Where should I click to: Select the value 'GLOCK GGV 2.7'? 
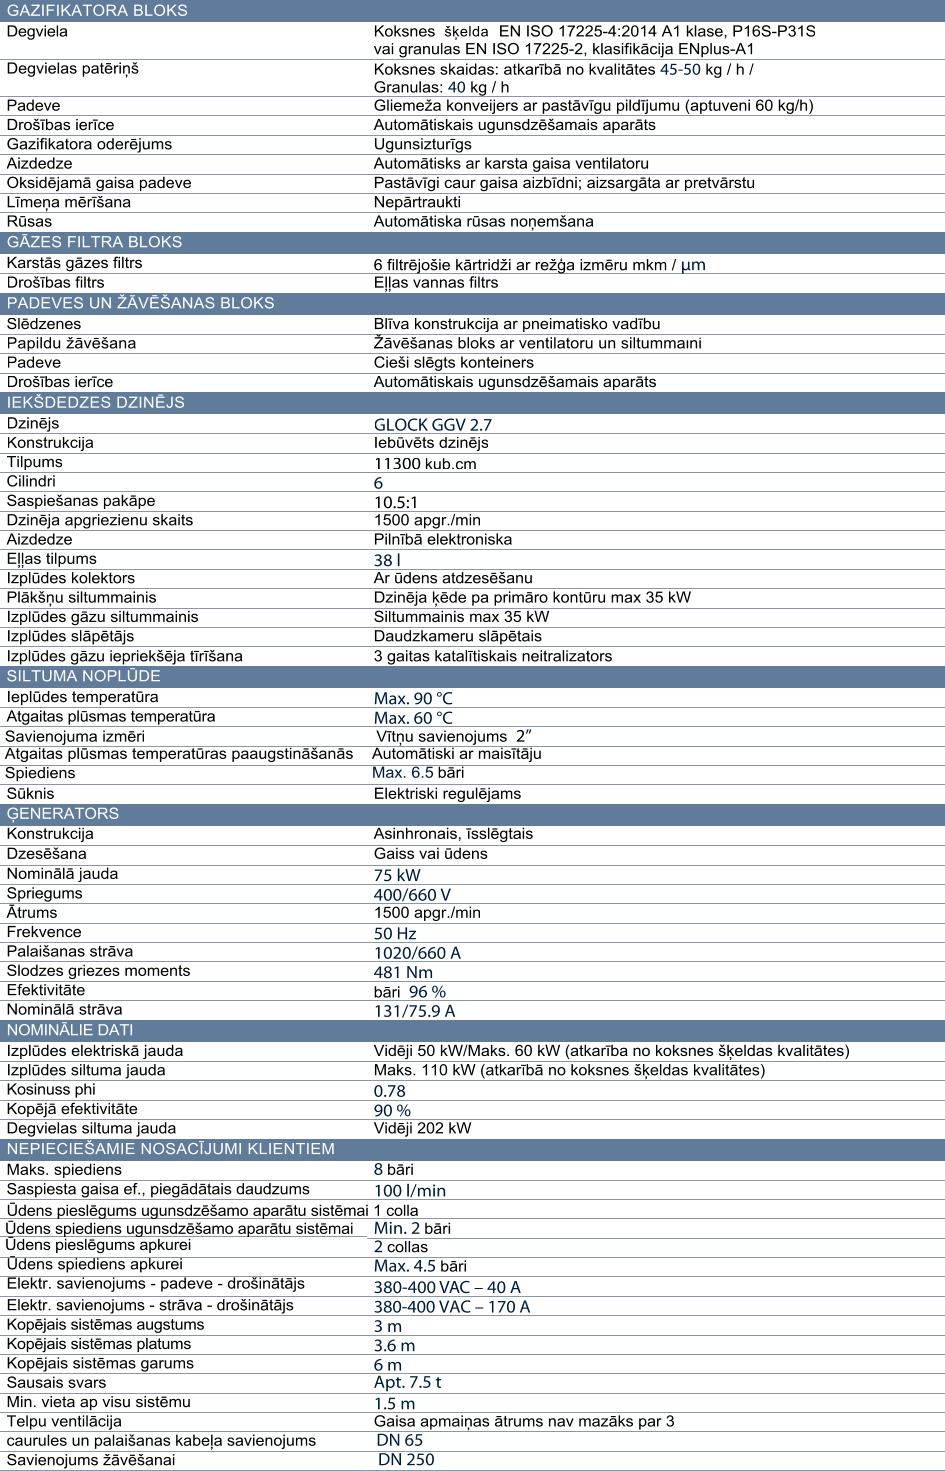[x=433, y=425]
